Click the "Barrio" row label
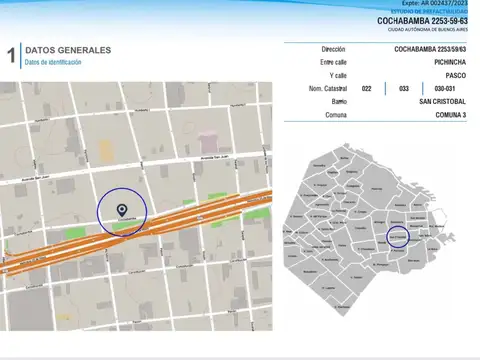 coord(339,102)
